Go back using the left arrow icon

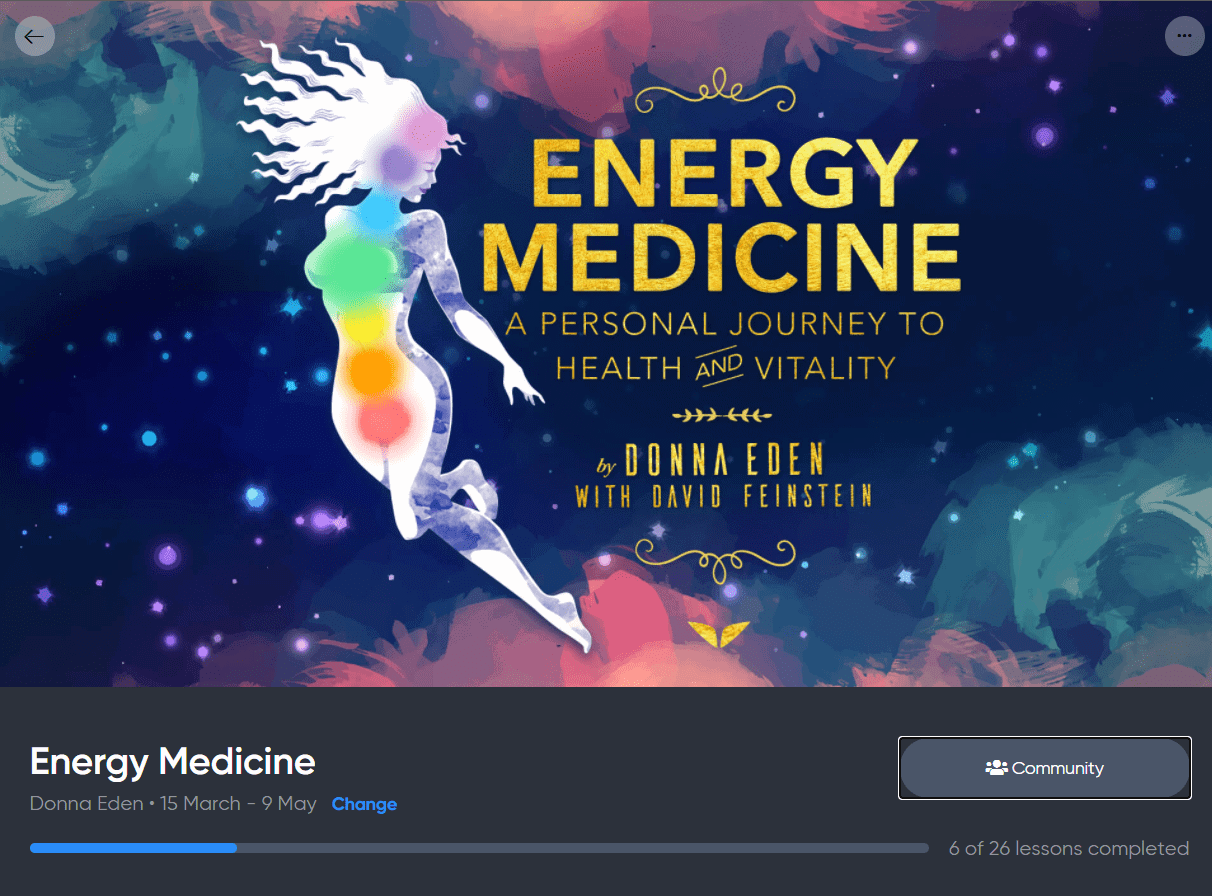(x=35, y=36)
